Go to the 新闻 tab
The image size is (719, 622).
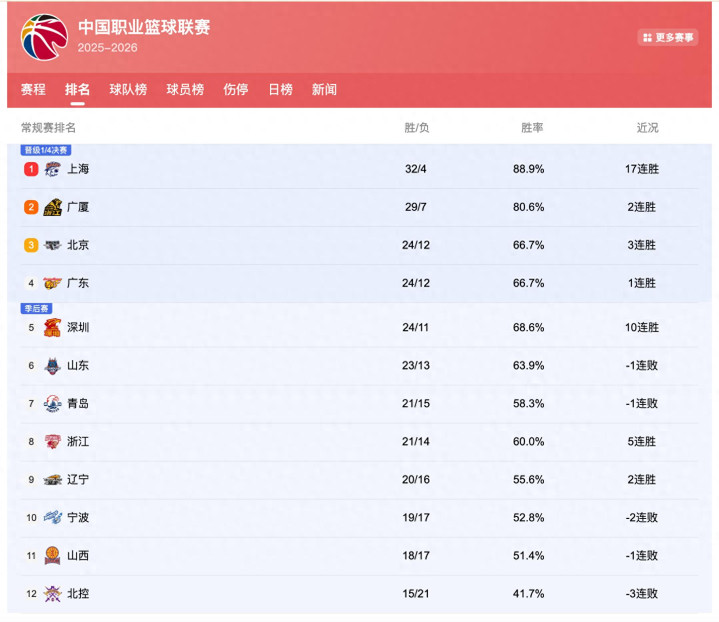click(x=324, y=89)
